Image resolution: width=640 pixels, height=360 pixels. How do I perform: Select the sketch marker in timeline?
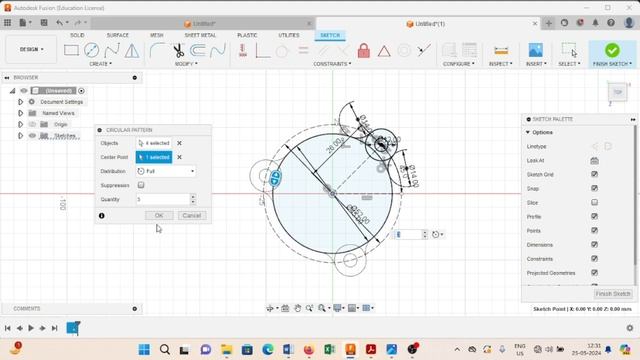[x=73, y=328]
